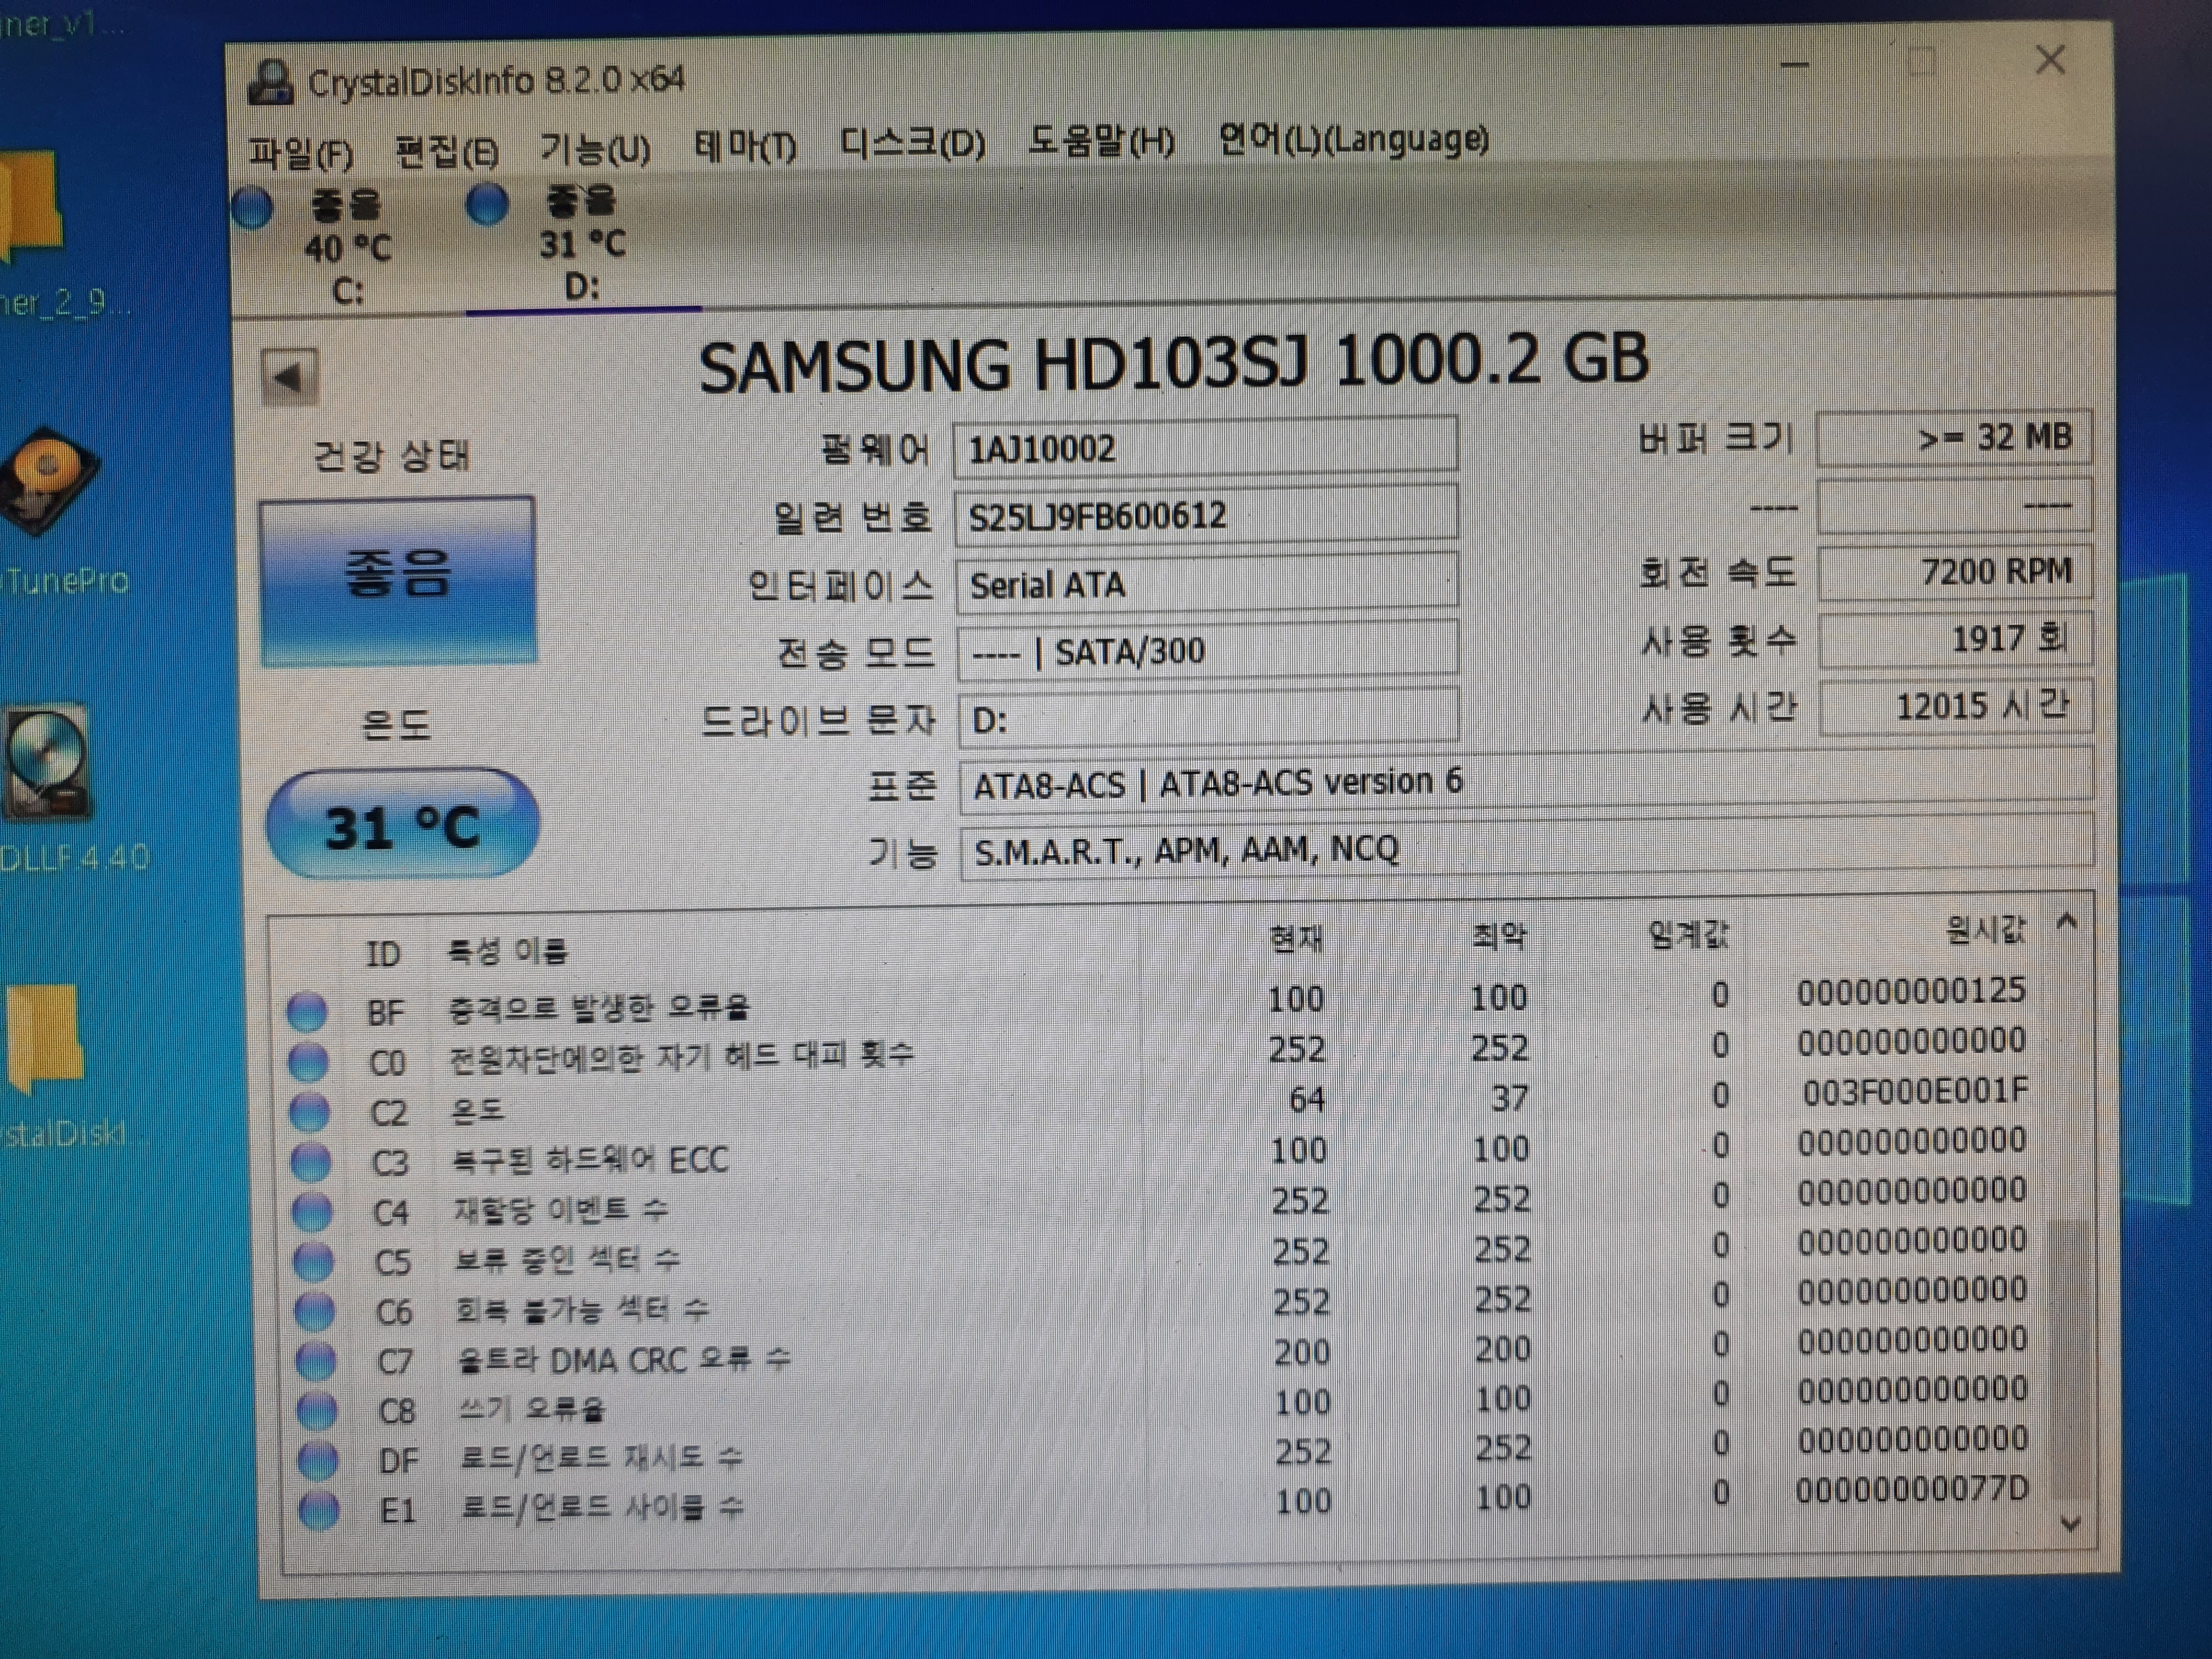Open the desktop folder icon above the stalDiskI label
This screenshot has height=1659, width=2212.
[x=45, y=1038]
